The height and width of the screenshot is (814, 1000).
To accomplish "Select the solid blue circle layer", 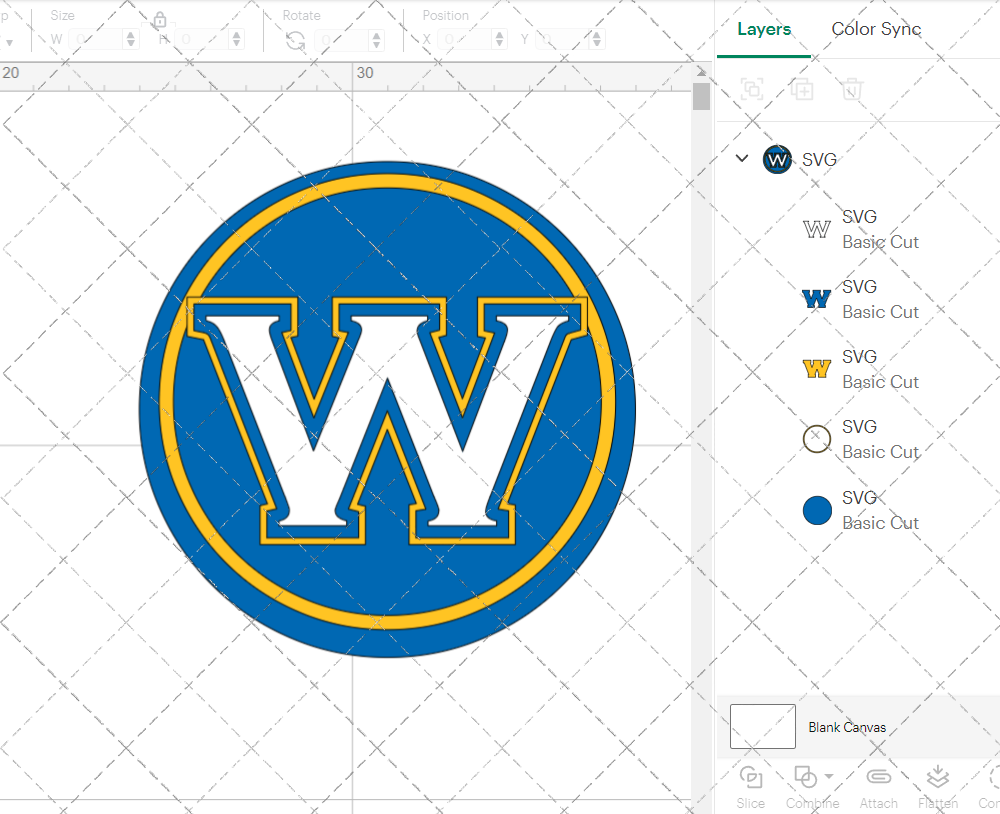I will click(x=861, y=510).
